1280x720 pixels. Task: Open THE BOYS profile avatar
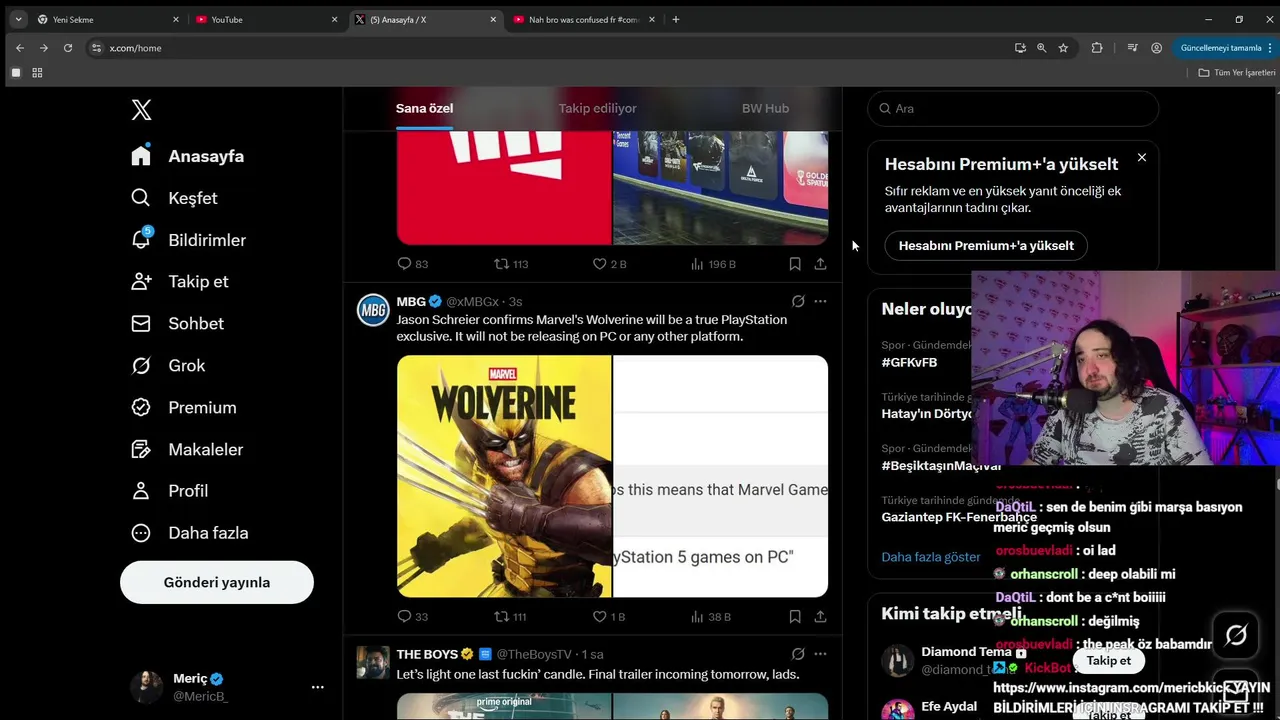click(x=373, y=663)
